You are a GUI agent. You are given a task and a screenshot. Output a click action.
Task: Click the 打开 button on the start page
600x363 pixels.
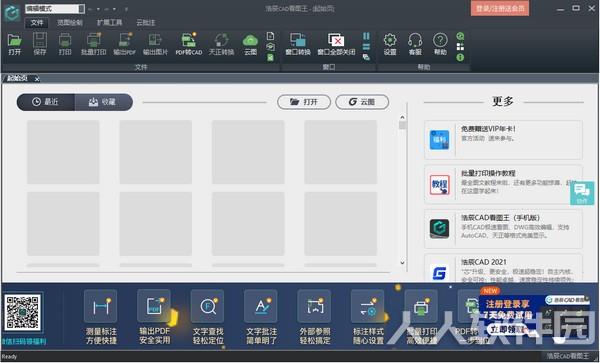(x=304, y=102)
